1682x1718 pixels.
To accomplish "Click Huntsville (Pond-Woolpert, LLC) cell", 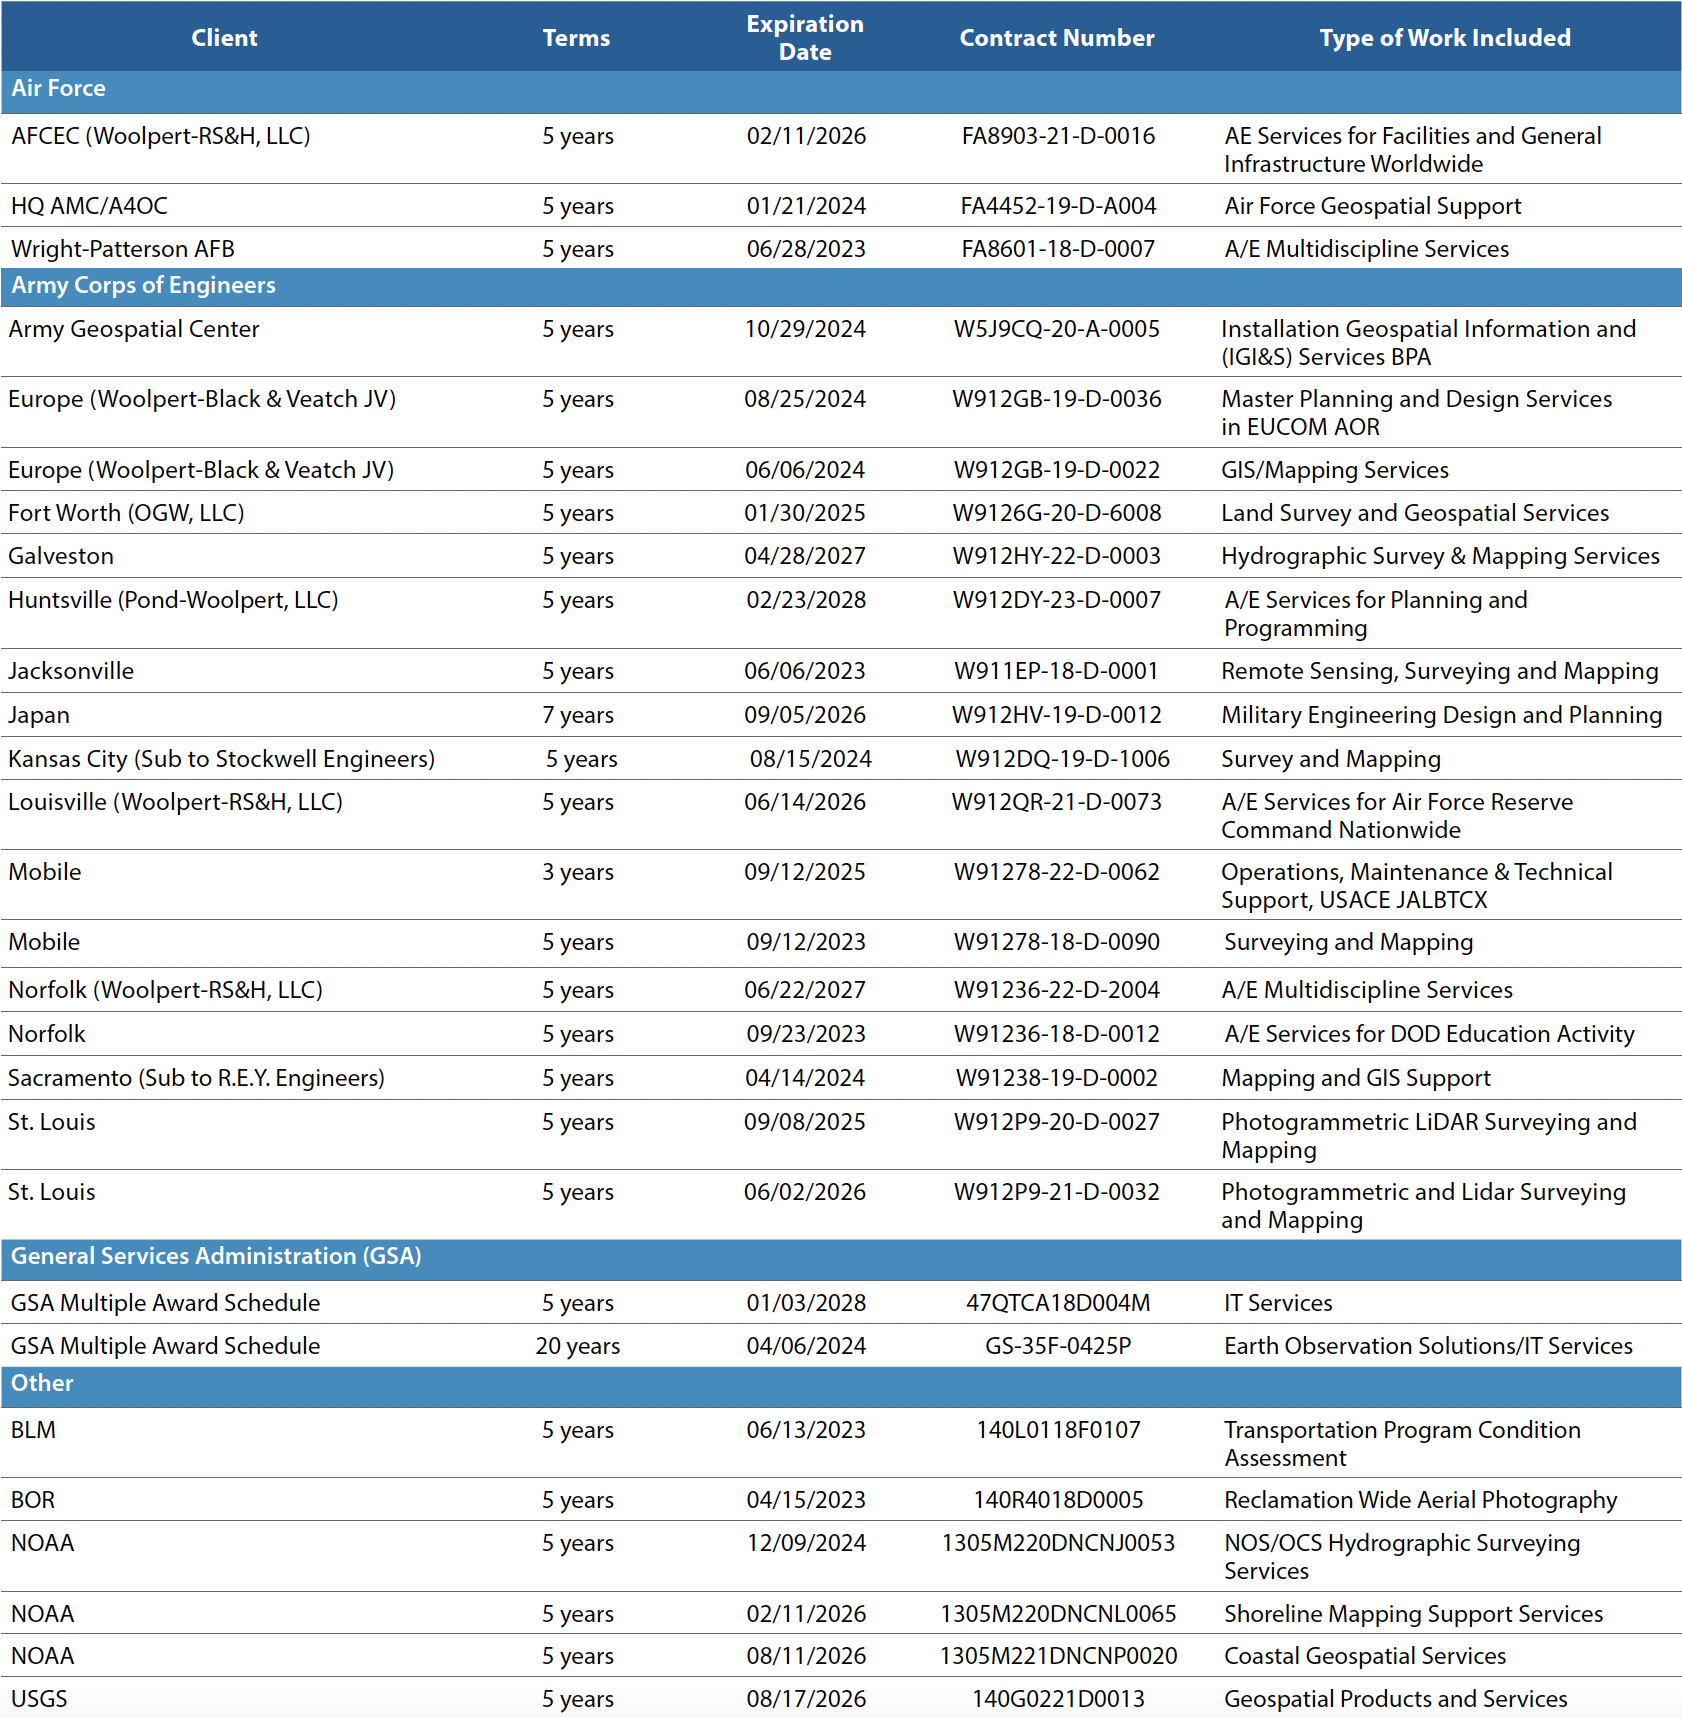I will 173,600.
